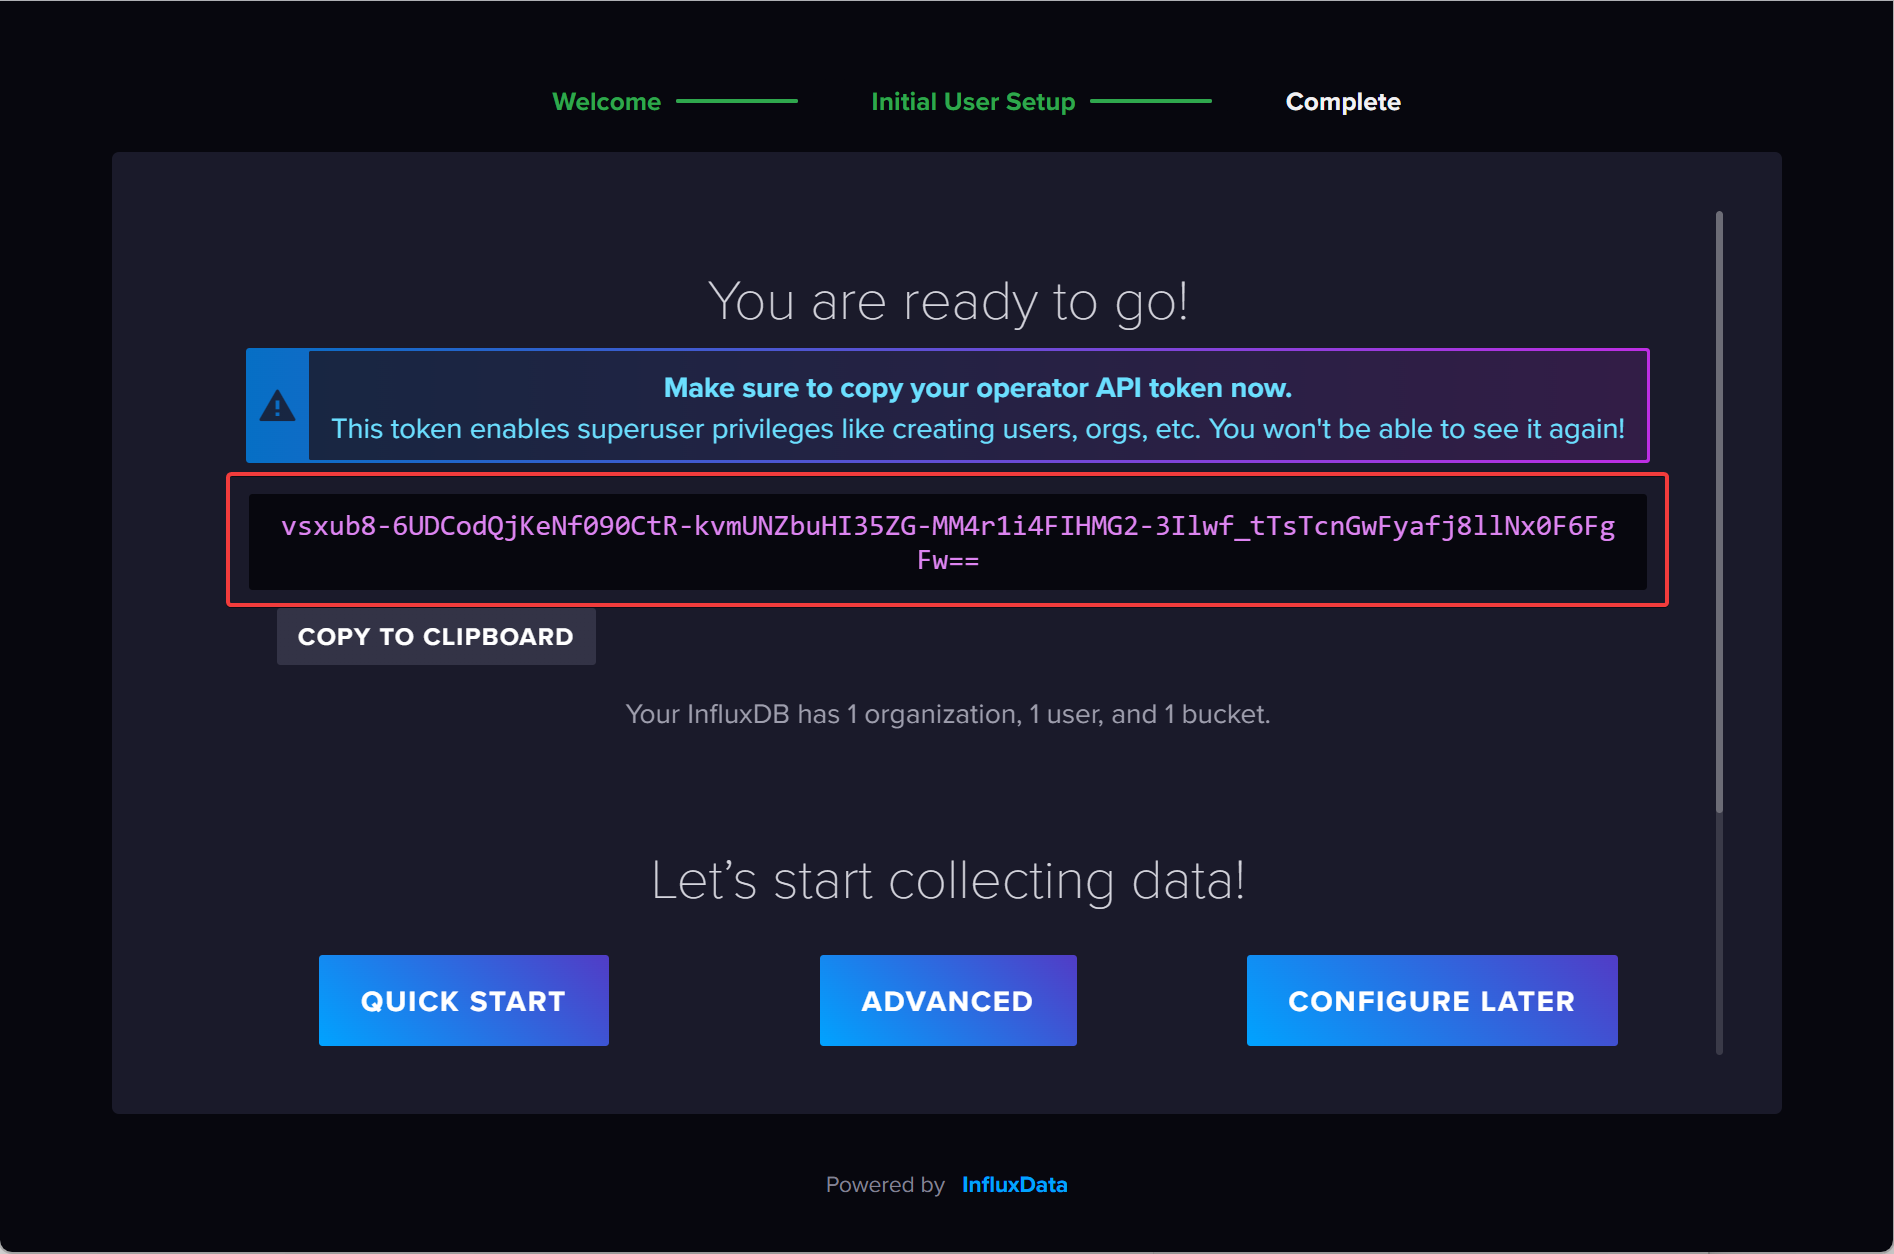Open the InfluxData link in the footer
Image resolution: width=1894 pixels, height=1254 pixels.
pos(1014,1185)
